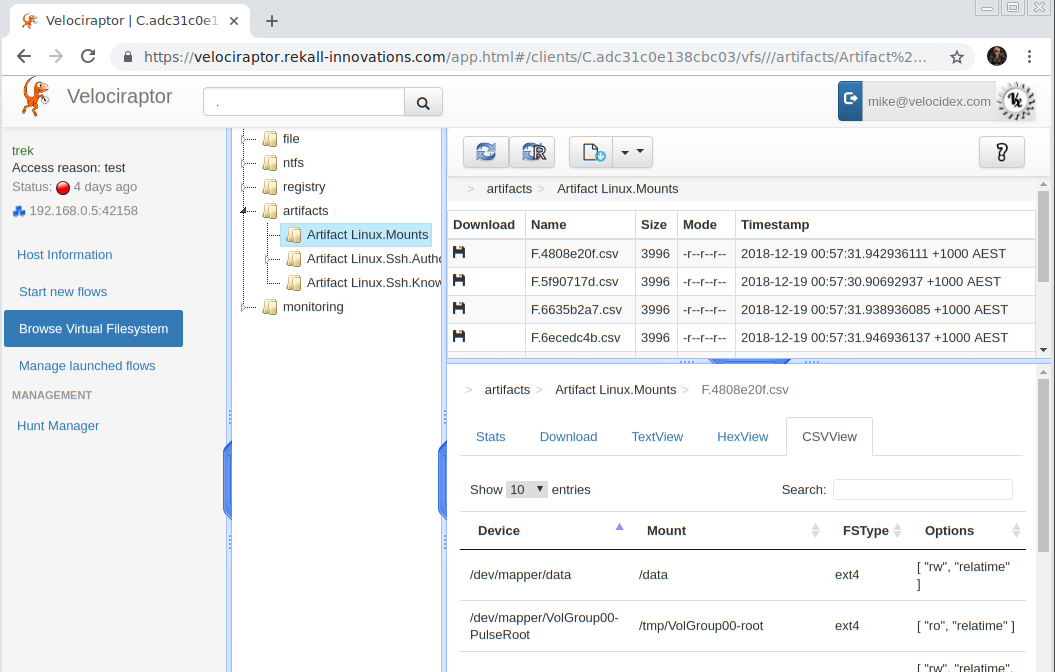Viewport: 1055px width, 672px height.
Task: Switch to the TextView tab
Action: tap(657, 437)
